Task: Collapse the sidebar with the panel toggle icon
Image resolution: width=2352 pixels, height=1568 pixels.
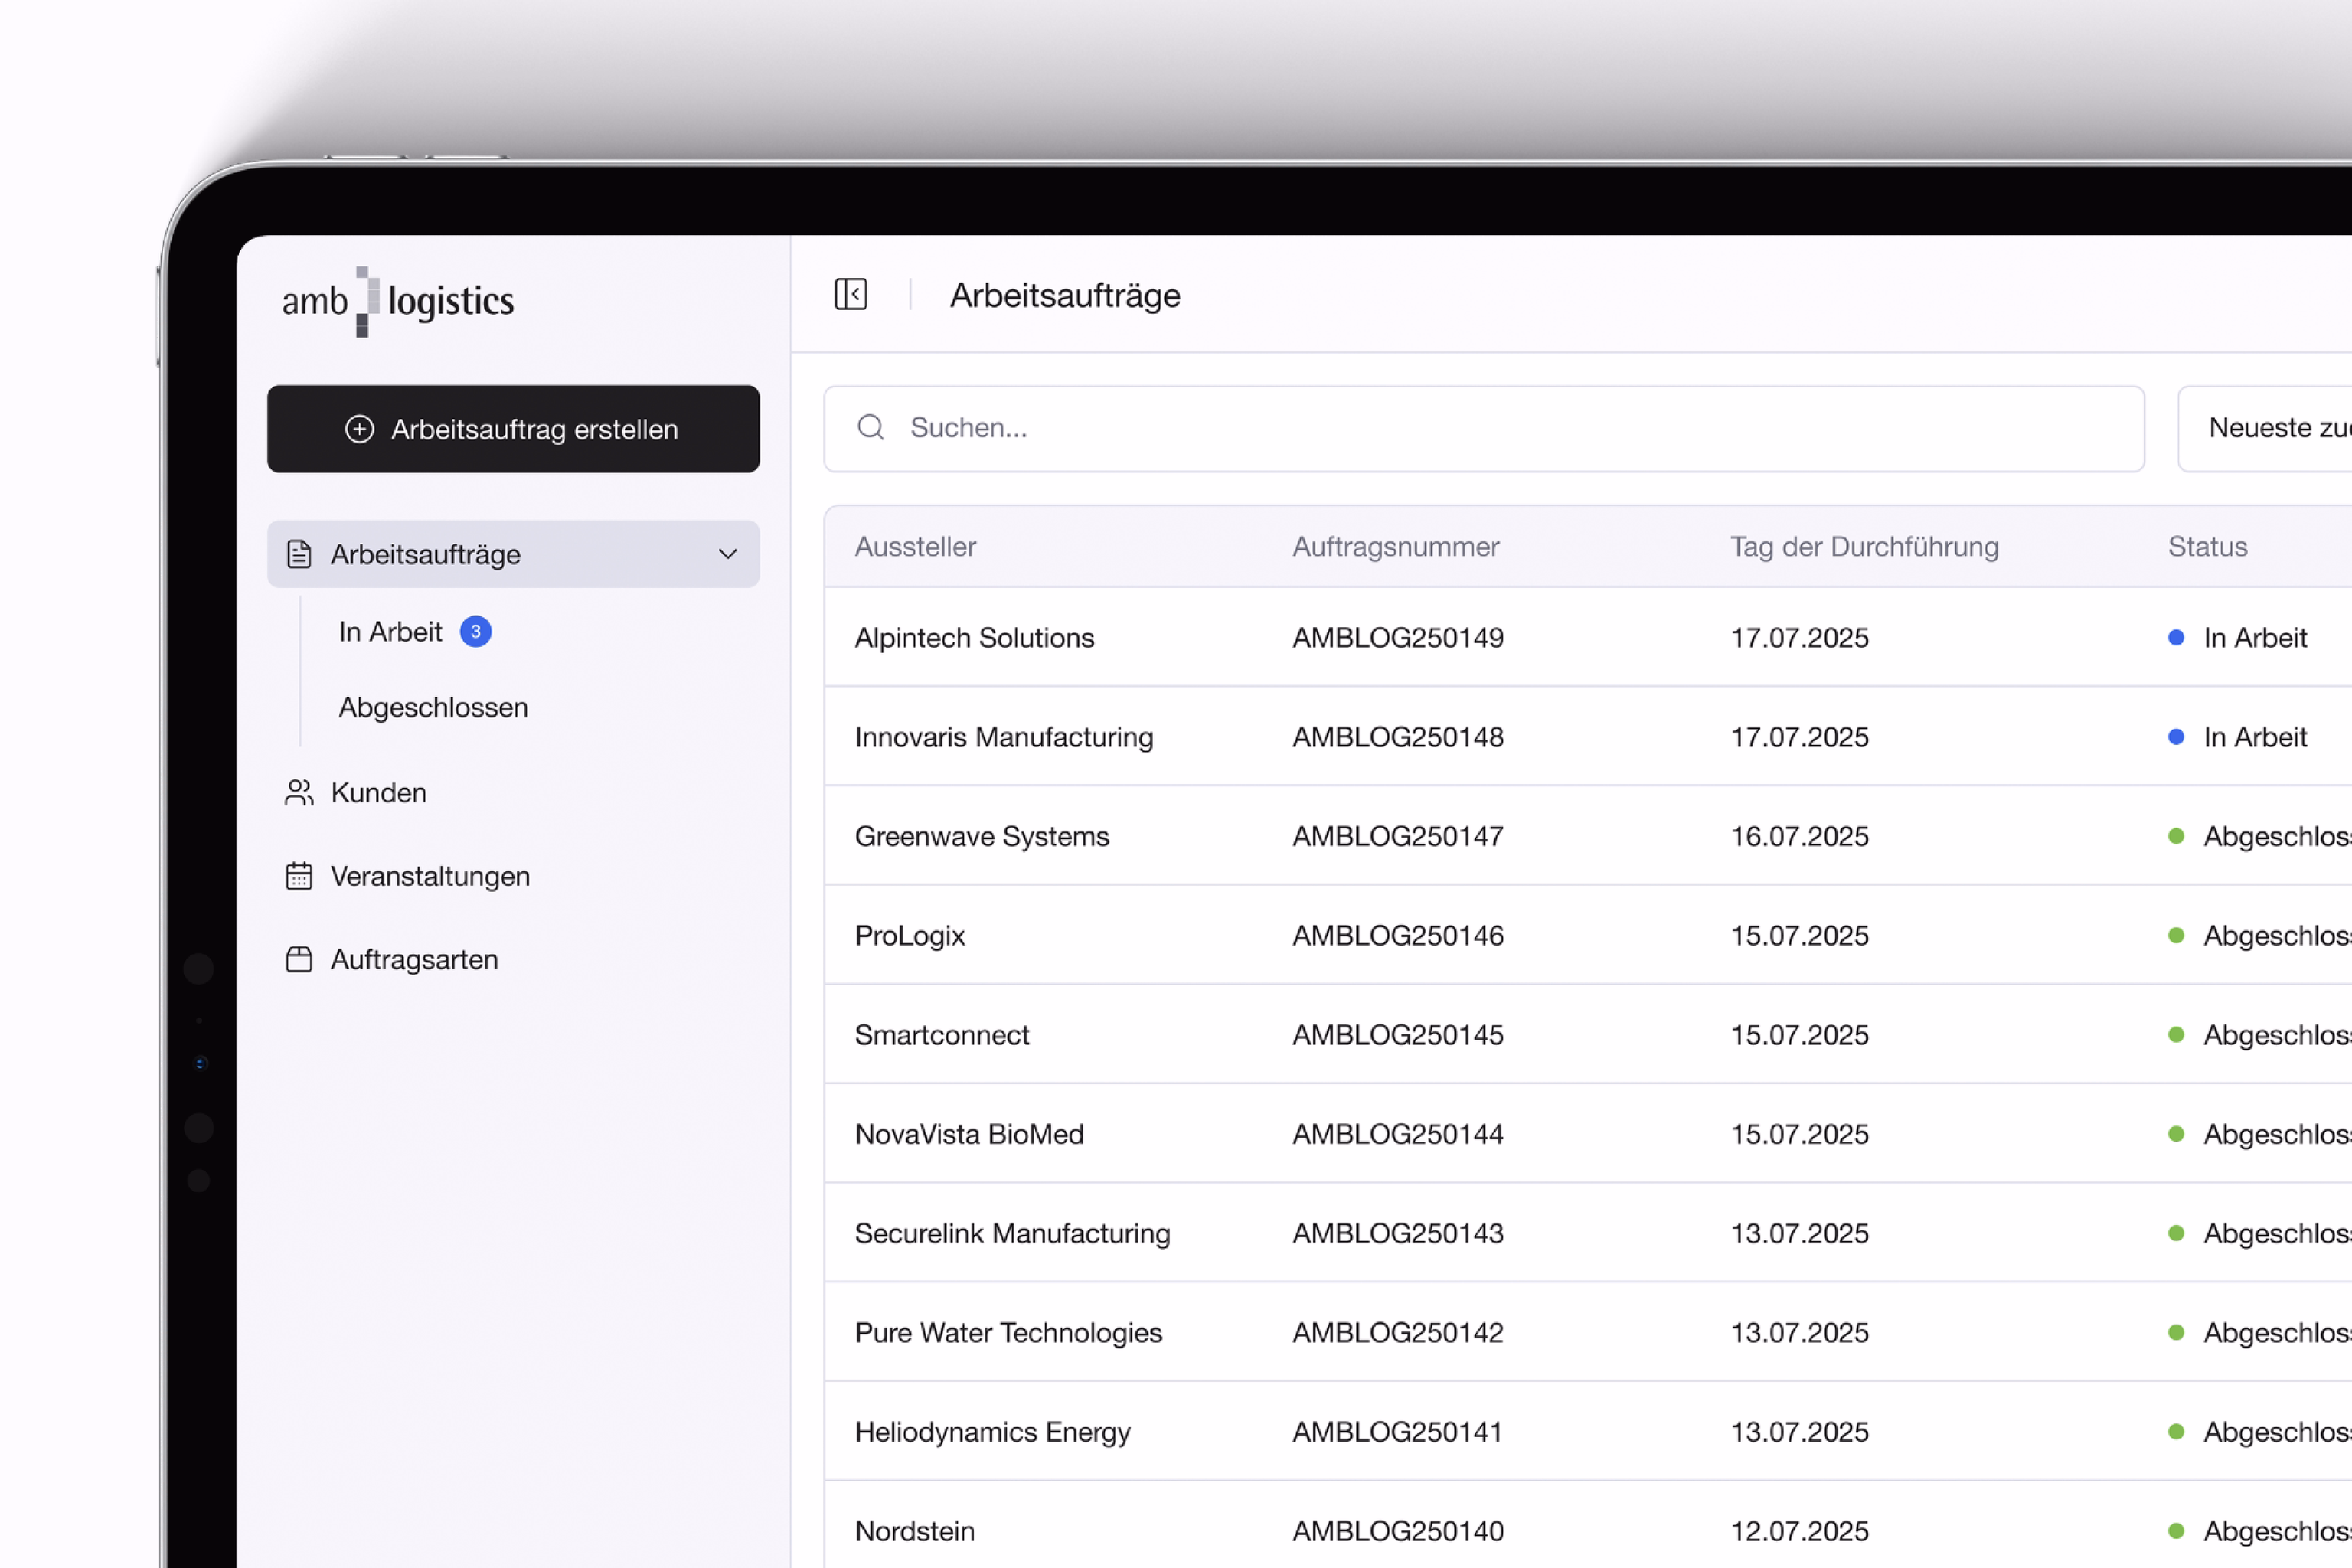Action: (x=851, y=295)
